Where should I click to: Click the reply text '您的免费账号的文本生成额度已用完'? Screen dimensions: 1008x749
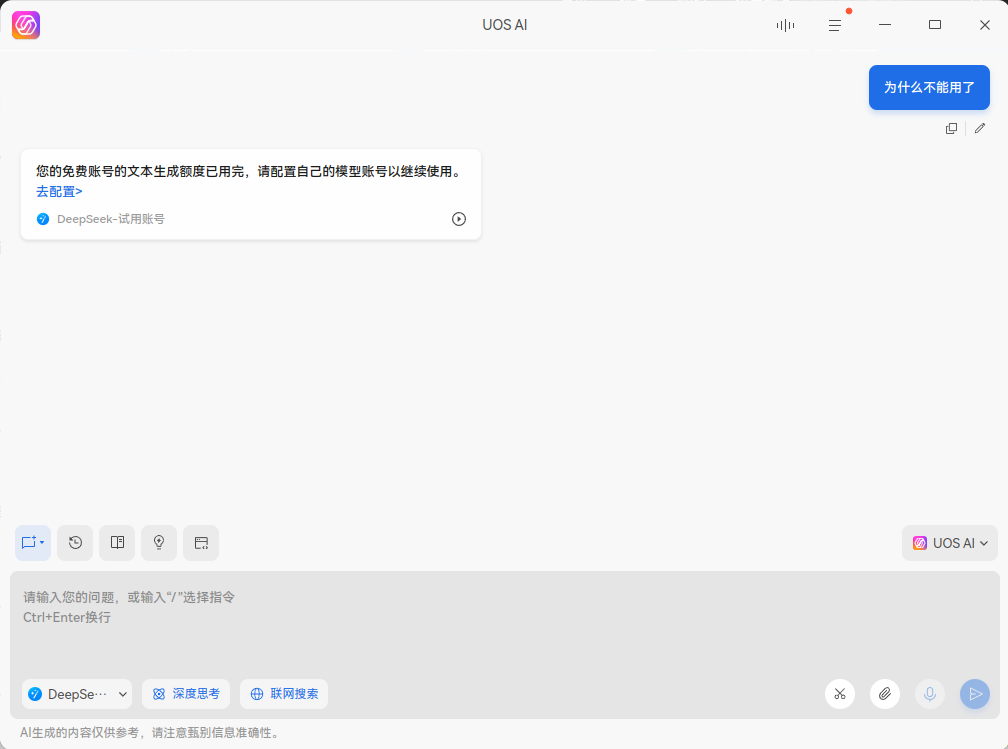[140, 172]
